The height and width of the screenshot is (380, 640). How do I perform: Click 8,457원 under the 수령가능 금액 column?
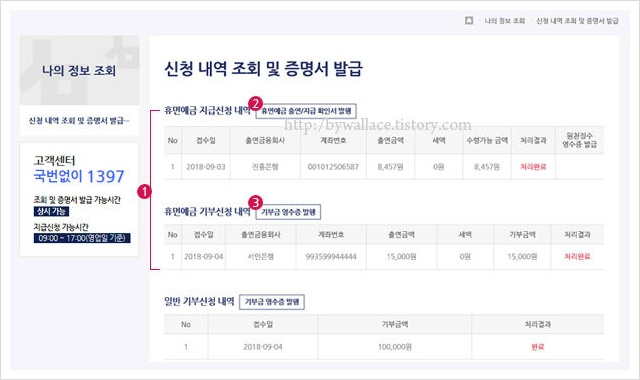487,167
